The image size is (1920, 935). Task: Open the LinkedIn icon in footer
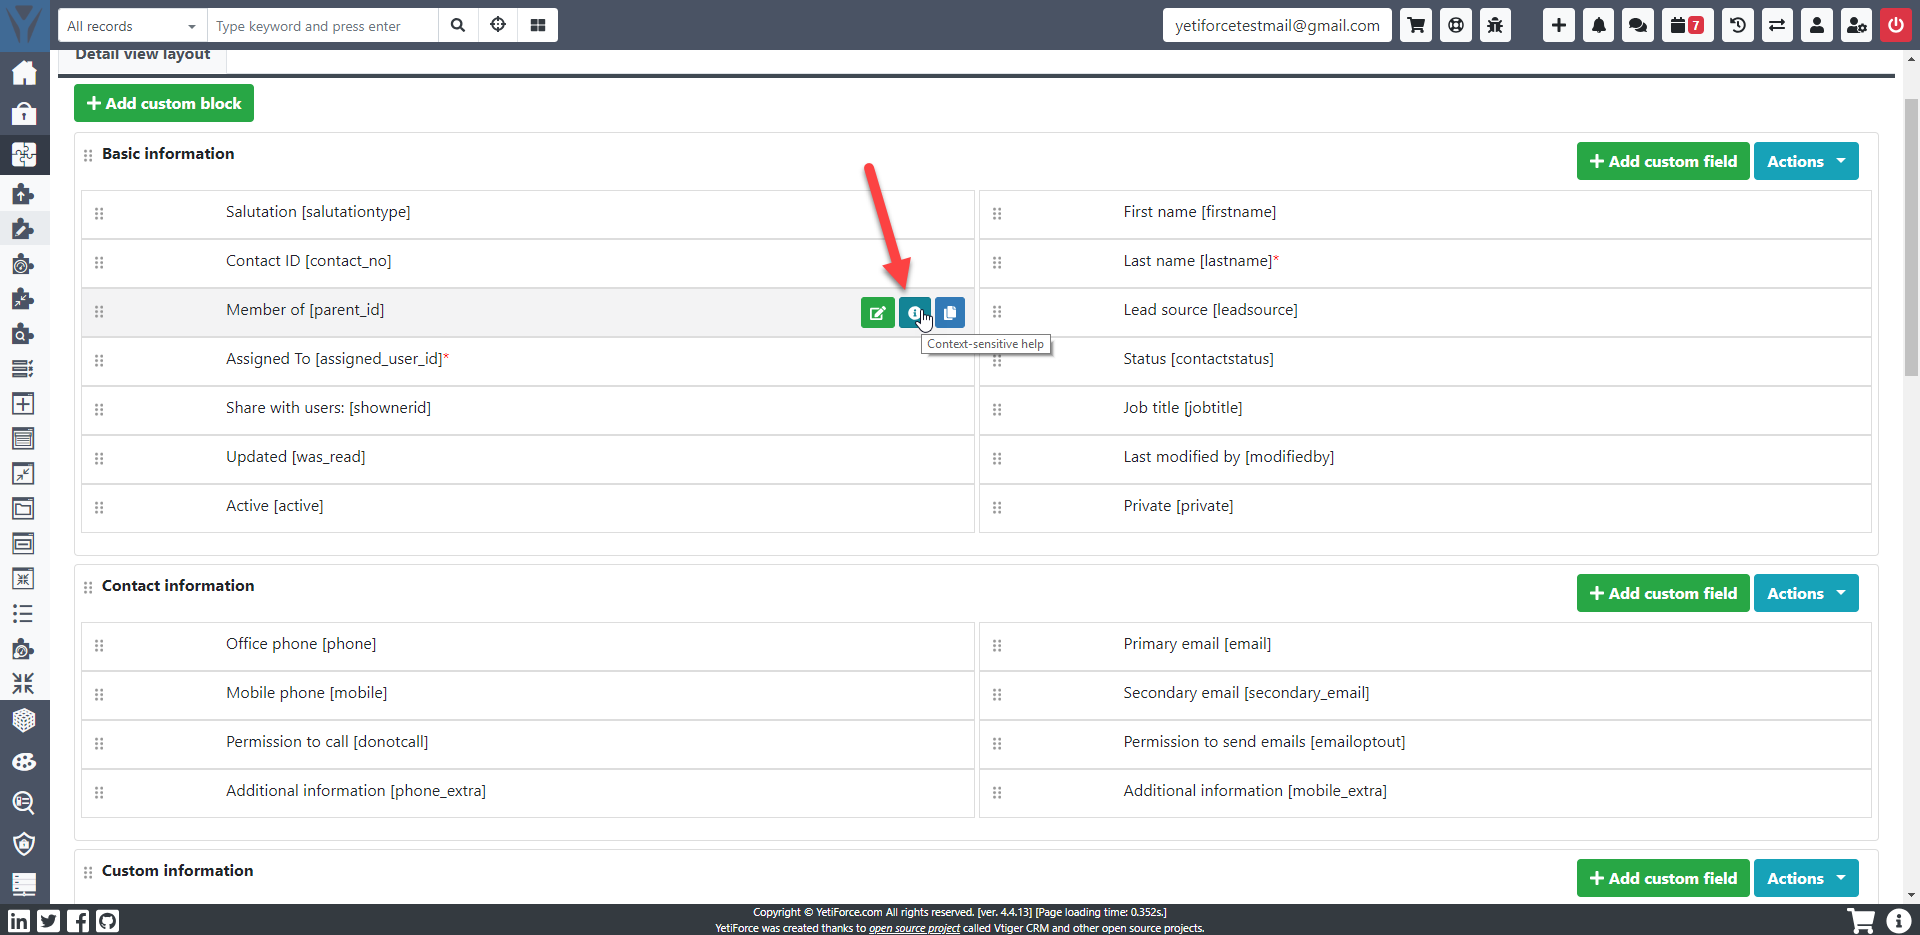(x=19, y=921)
